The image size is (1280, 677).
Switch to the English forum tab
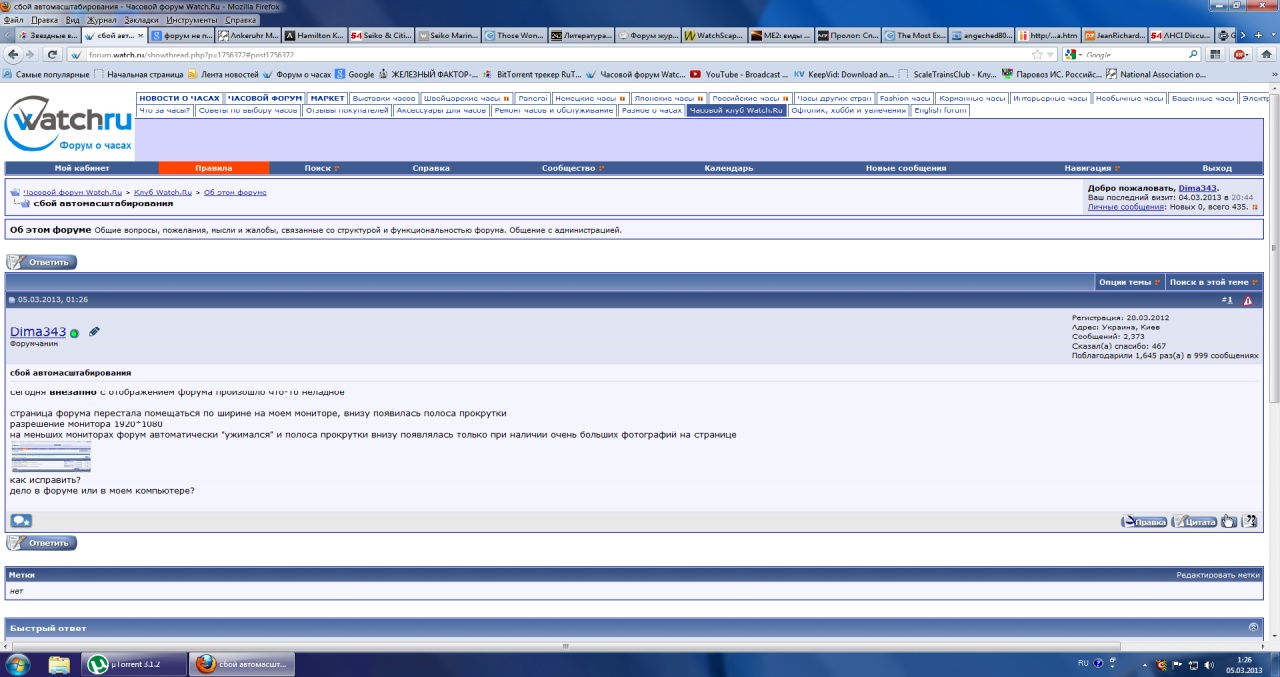(940, 110)
